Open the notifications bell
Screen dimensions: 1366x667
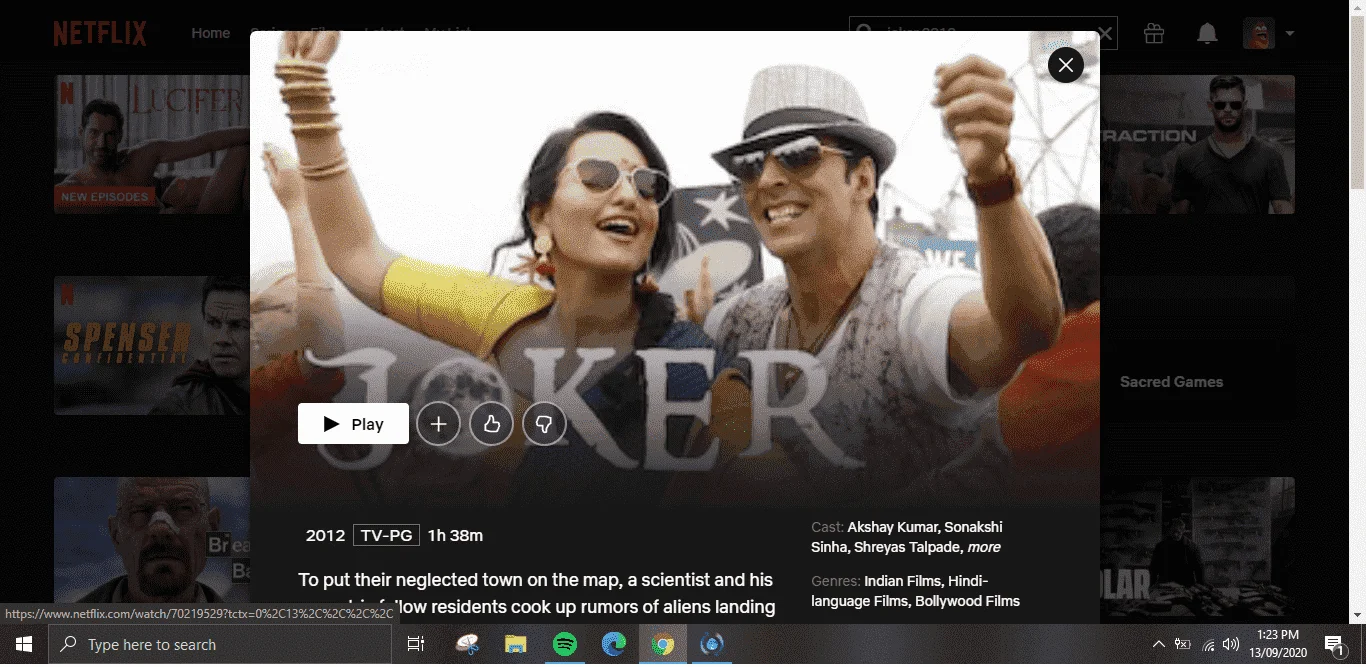[x=1207, y=33]
